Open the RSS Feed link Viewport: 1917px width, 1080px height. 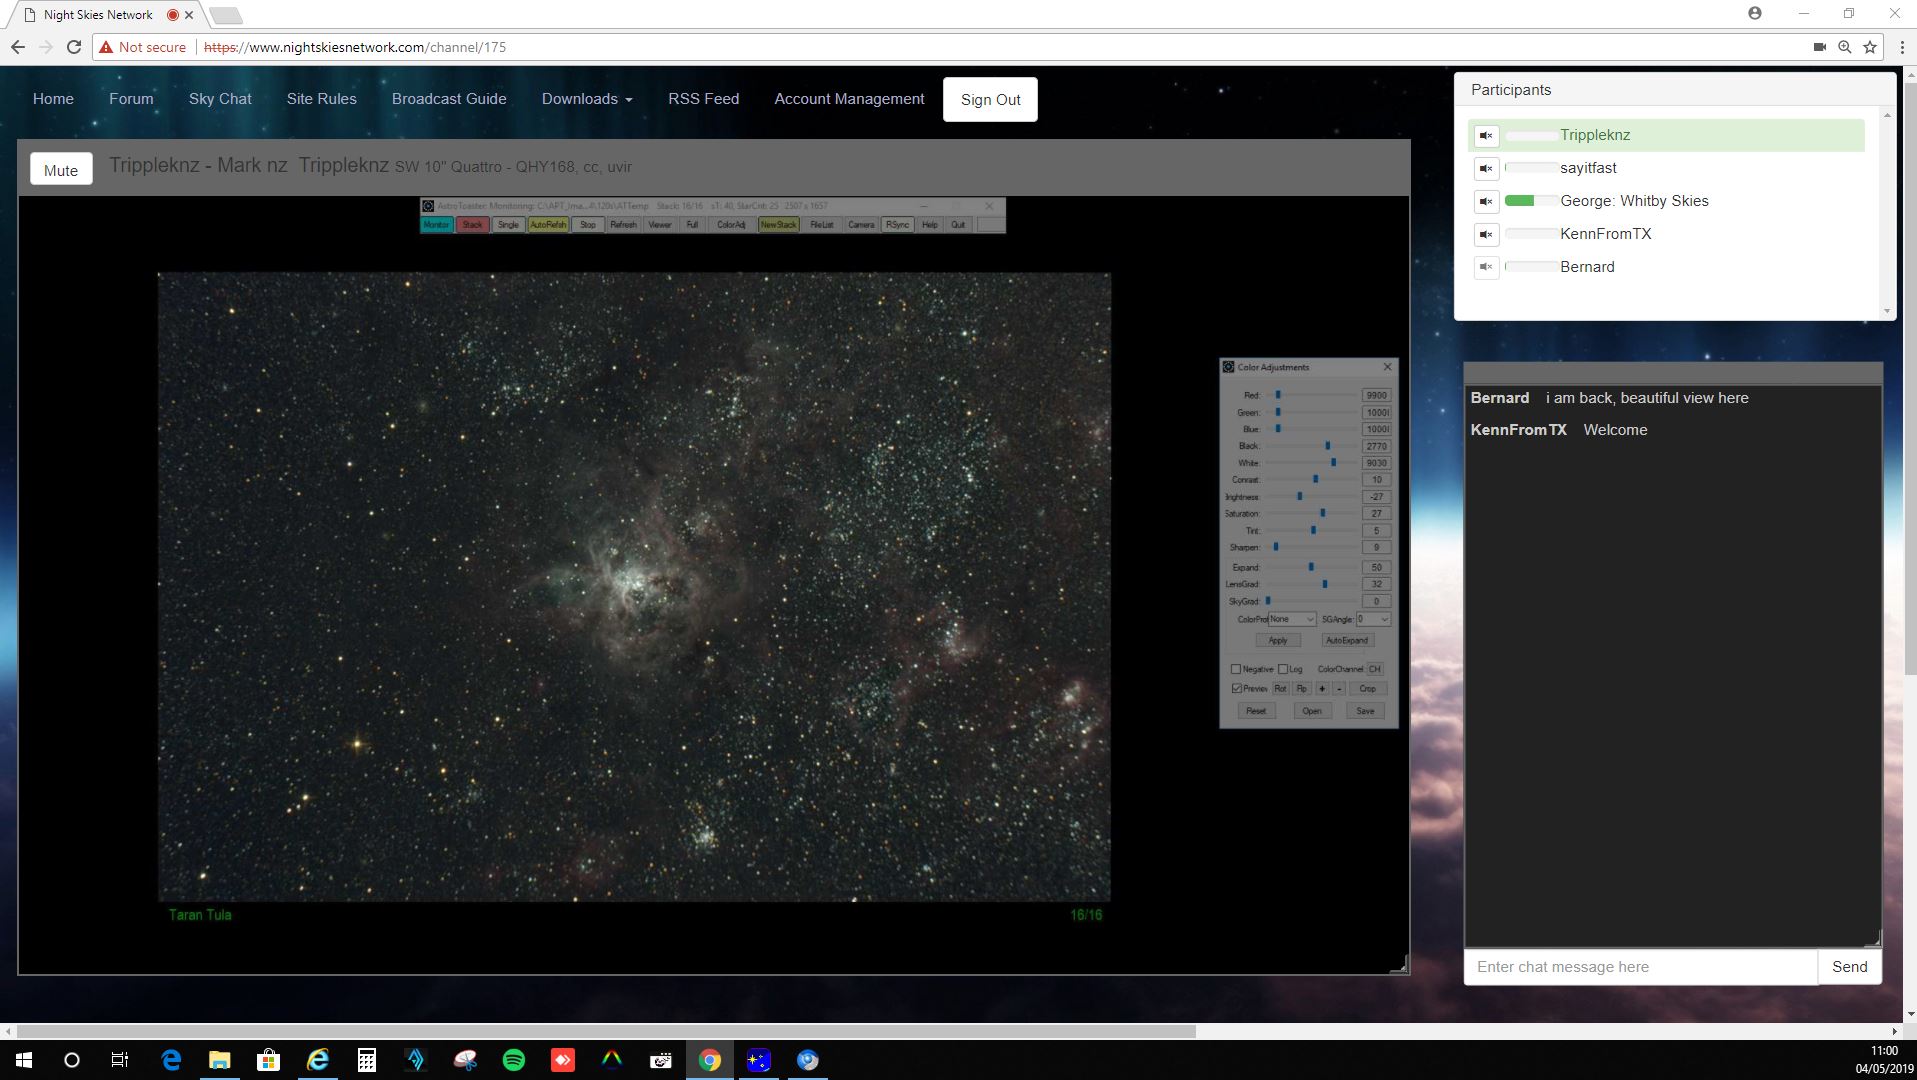coord(703,99)
